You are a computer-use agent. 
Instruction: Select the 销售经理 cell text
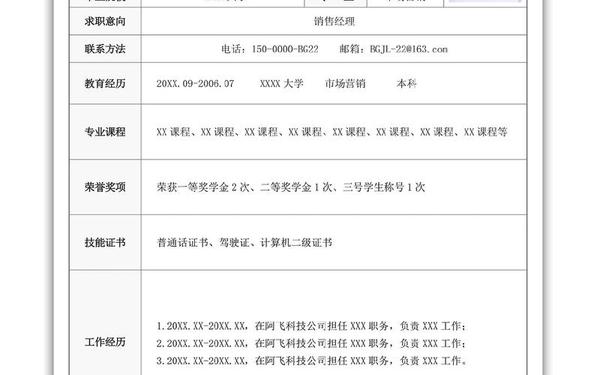(x=334, y=21)
